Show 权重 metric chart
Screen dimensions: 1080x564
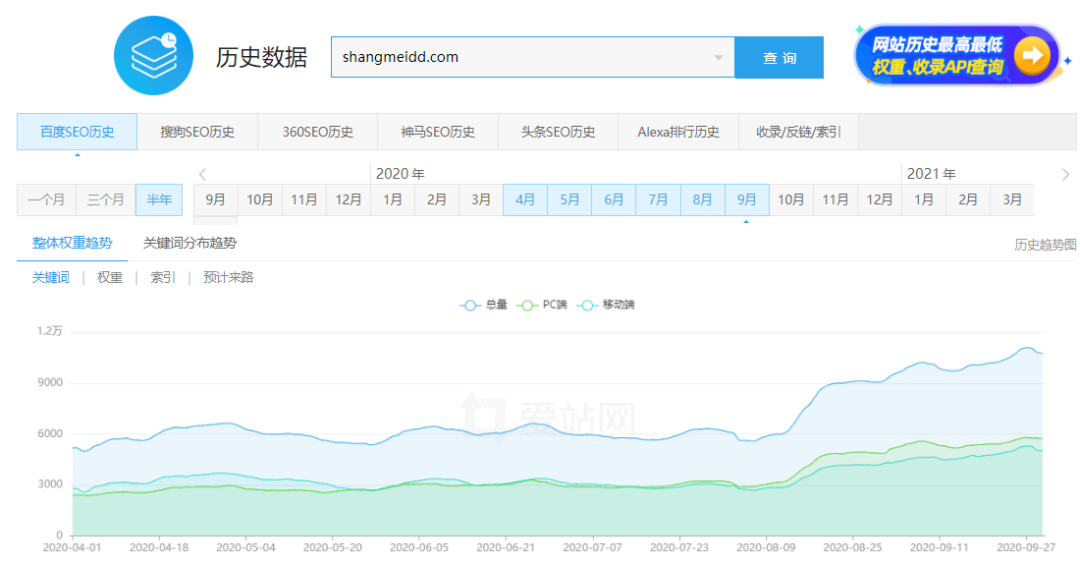pyautogui.click(x=110, y=278)
